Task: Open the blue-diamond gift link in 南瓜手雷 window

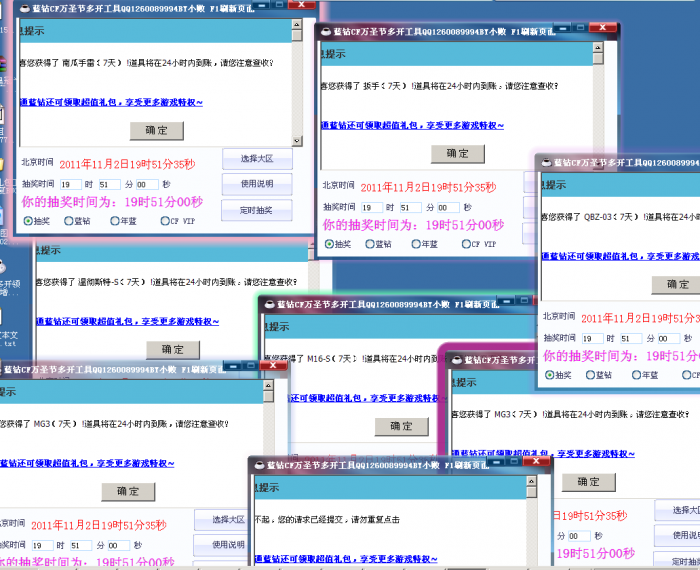Action: point(111,102)
